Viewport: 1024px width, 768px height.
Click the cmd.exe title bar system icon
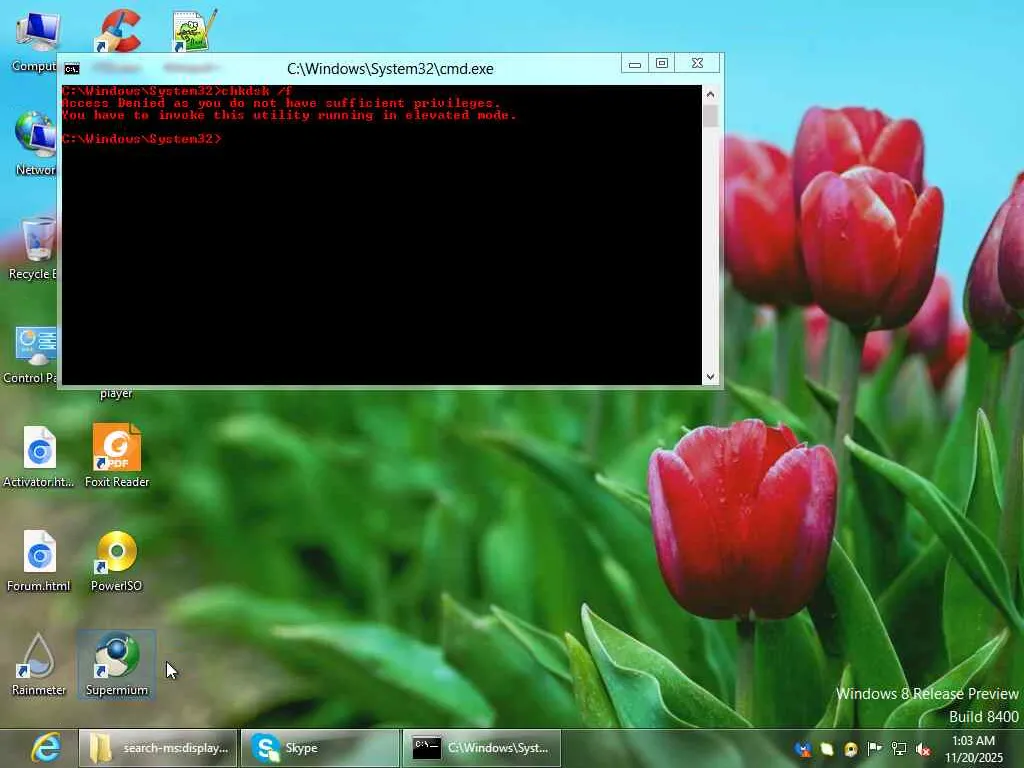(72, 69)
